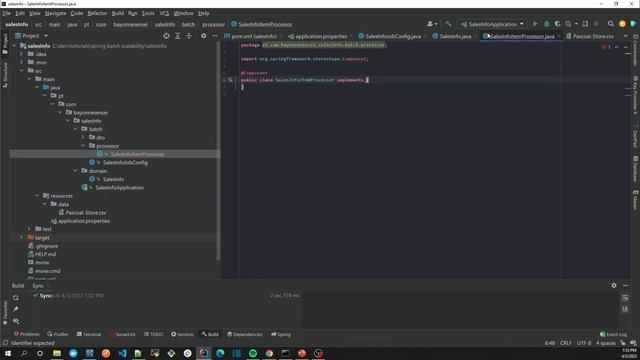Select Pascoal-Store.csv in project tree
This screenshot has width=640, height=360.
click(86, 213)
